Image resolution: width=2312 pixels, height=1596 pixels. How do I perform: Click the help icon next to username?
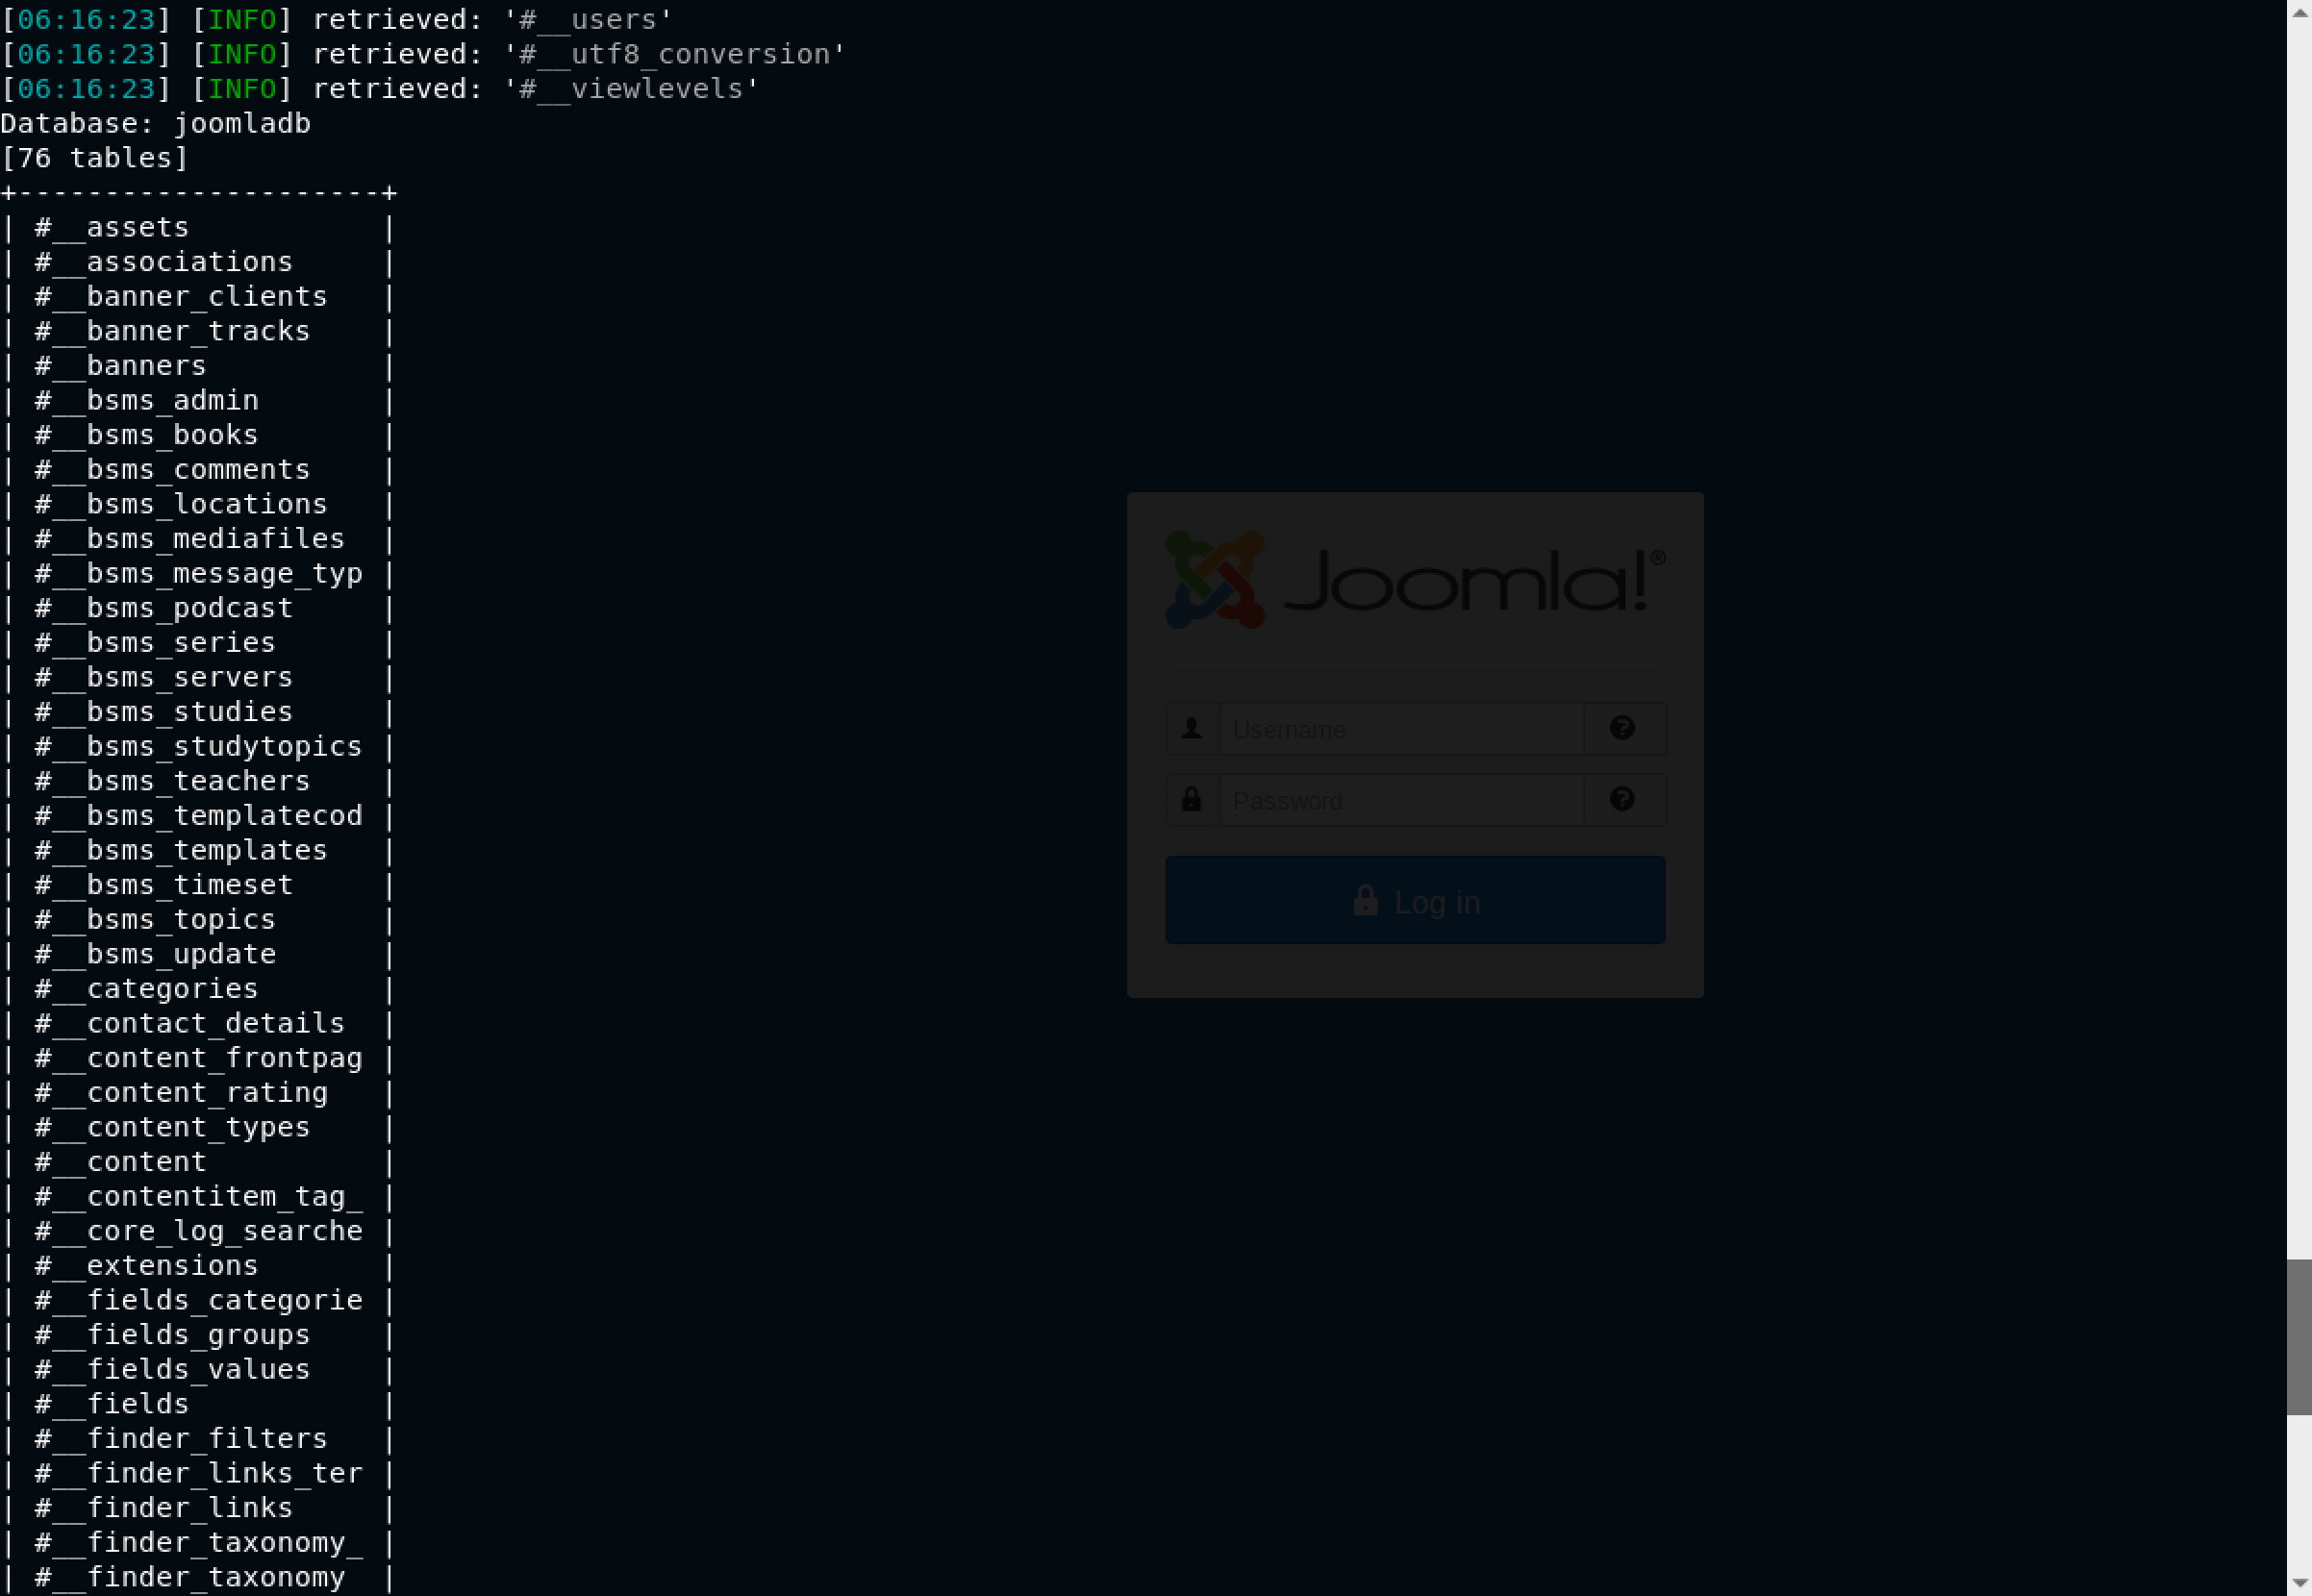[1621, 727]
